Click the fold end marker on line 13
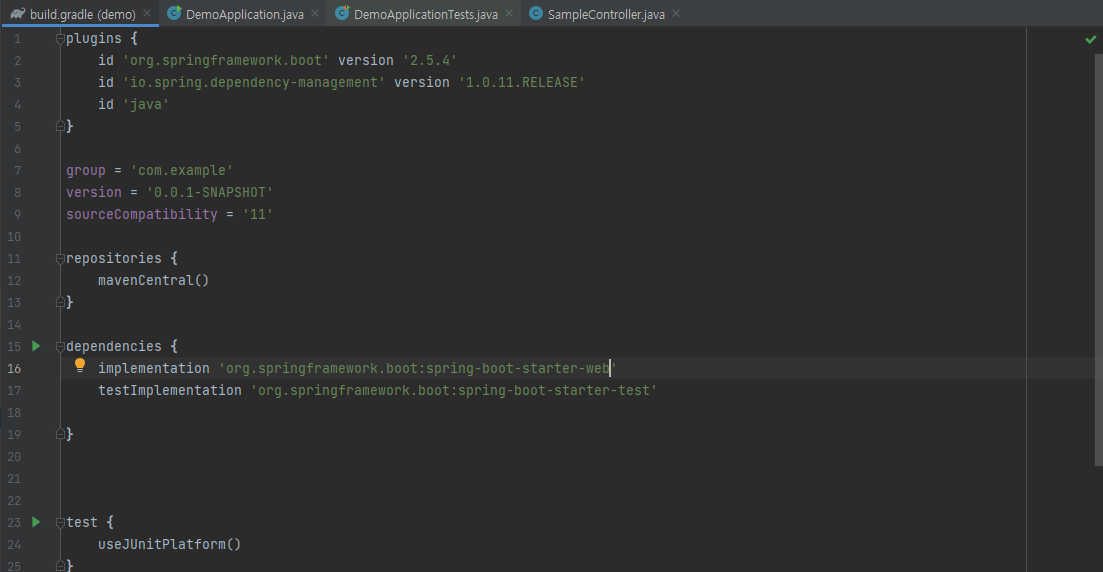The image size is (1103, 572). coord(60,303)
